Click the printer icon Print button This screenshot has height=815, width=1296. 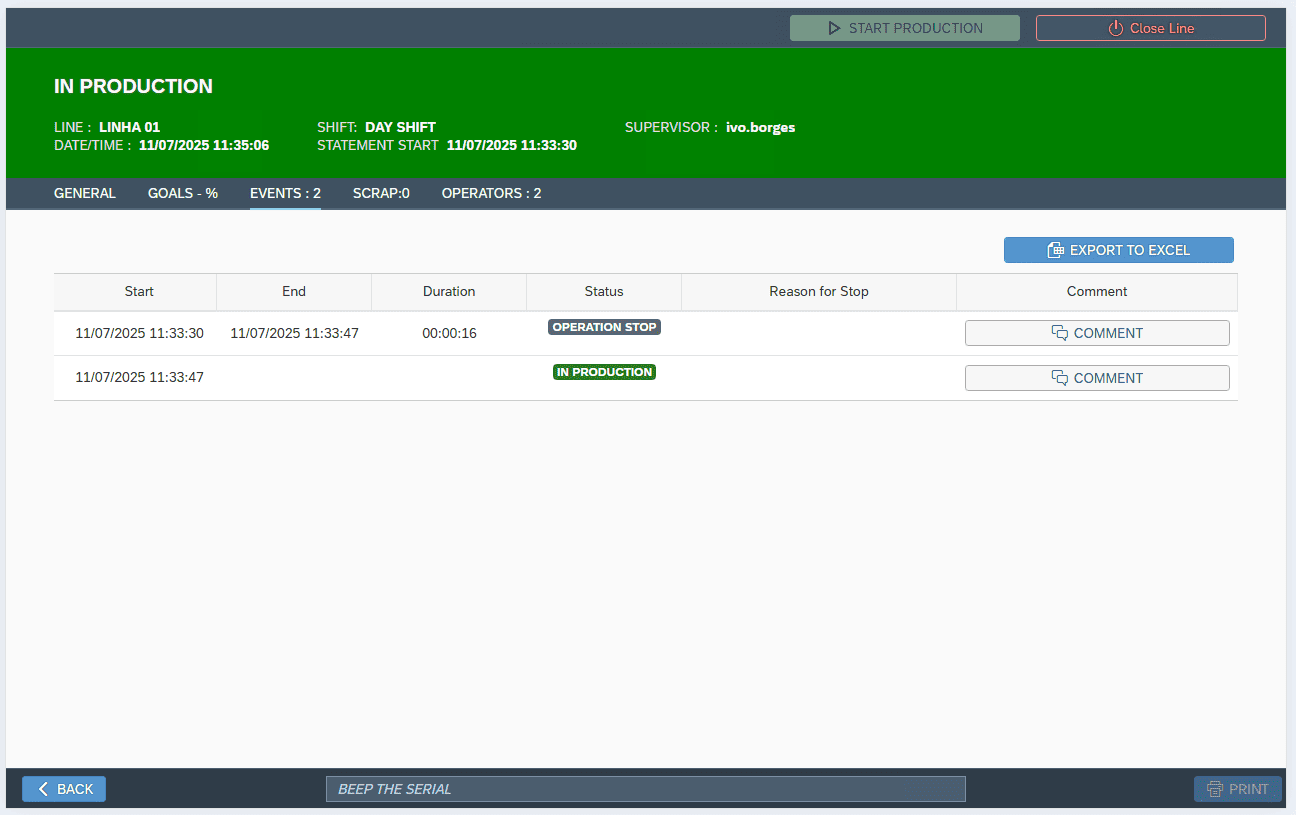pos(1237,789)
